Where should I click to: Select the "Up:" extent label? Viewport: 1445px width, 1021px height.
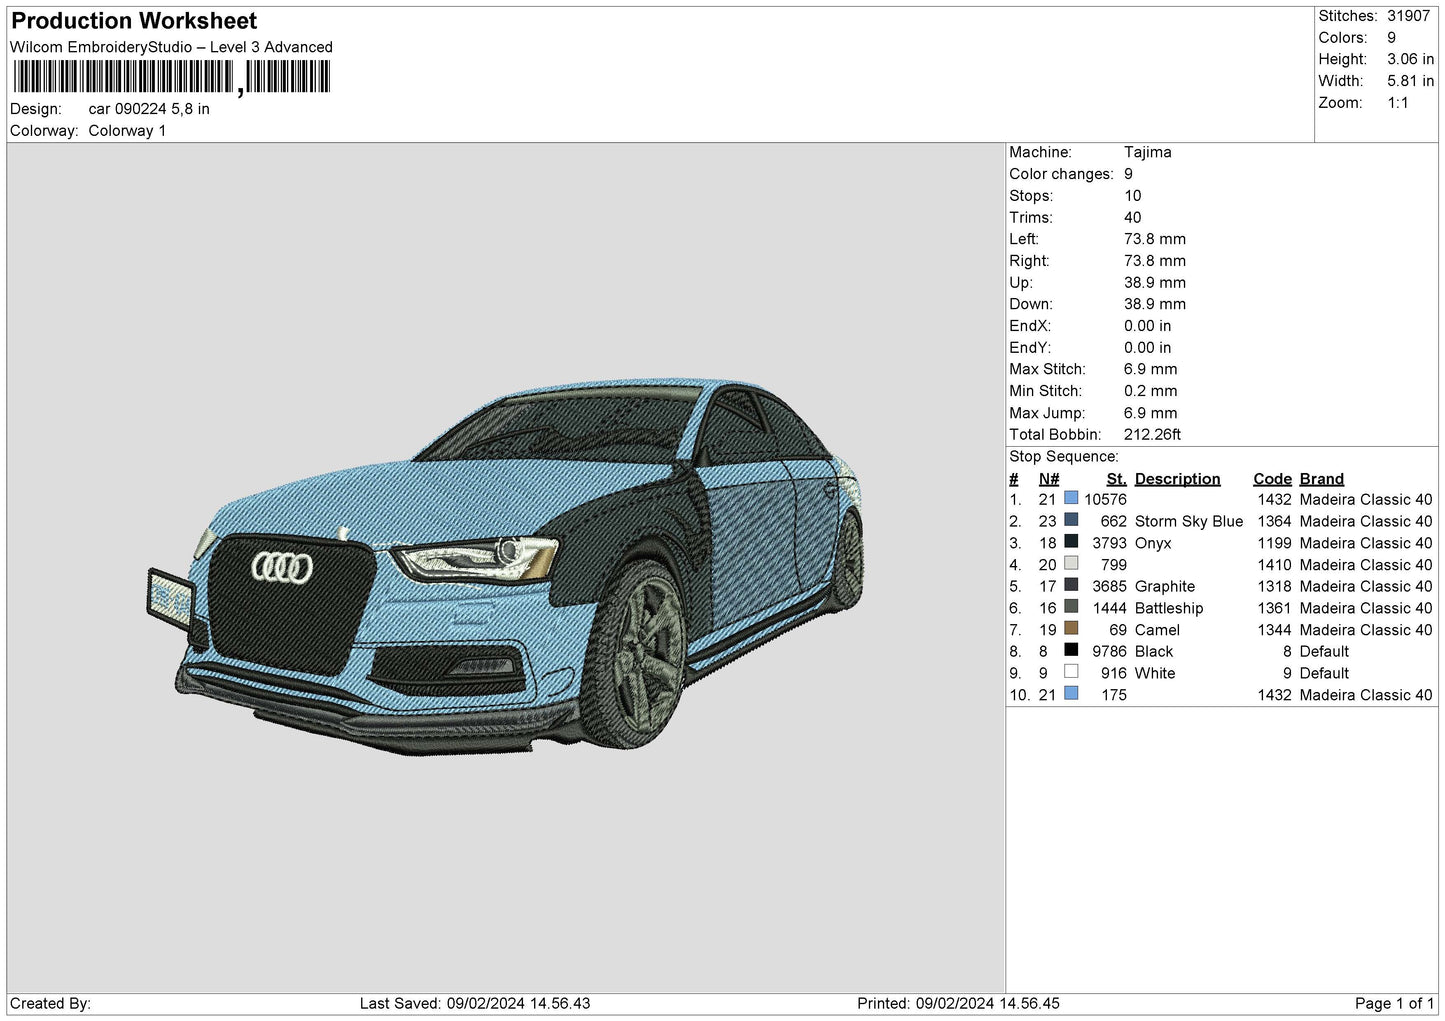pyautogui.click(x=1021, y=283)
